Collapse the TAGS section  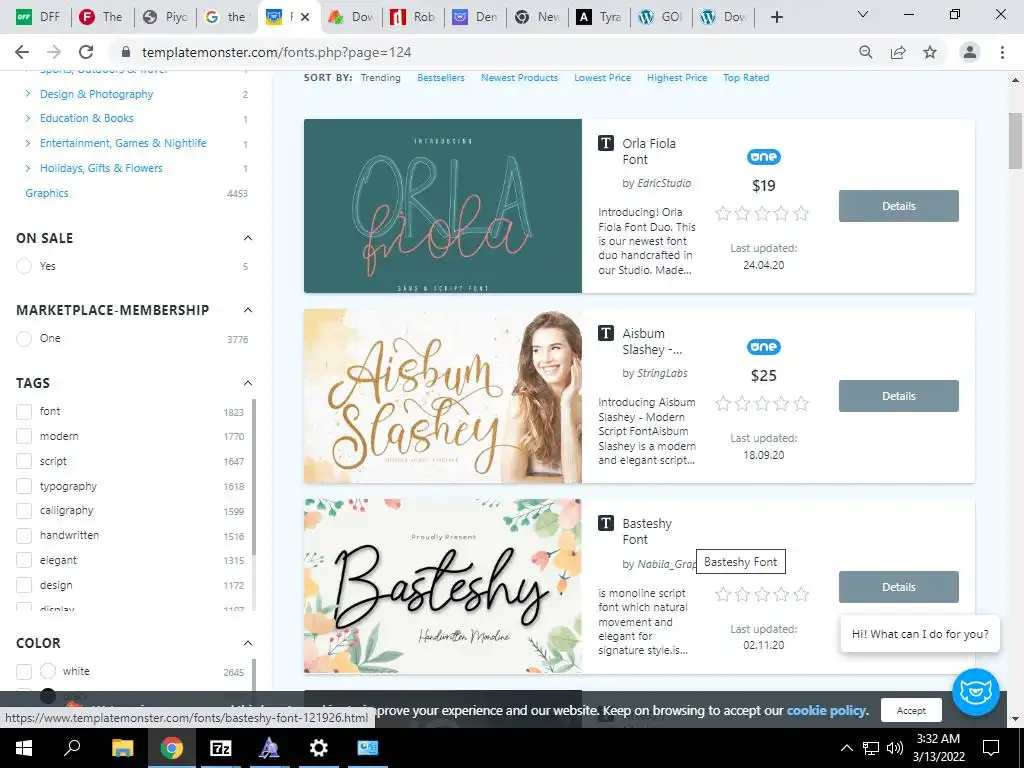248,383
